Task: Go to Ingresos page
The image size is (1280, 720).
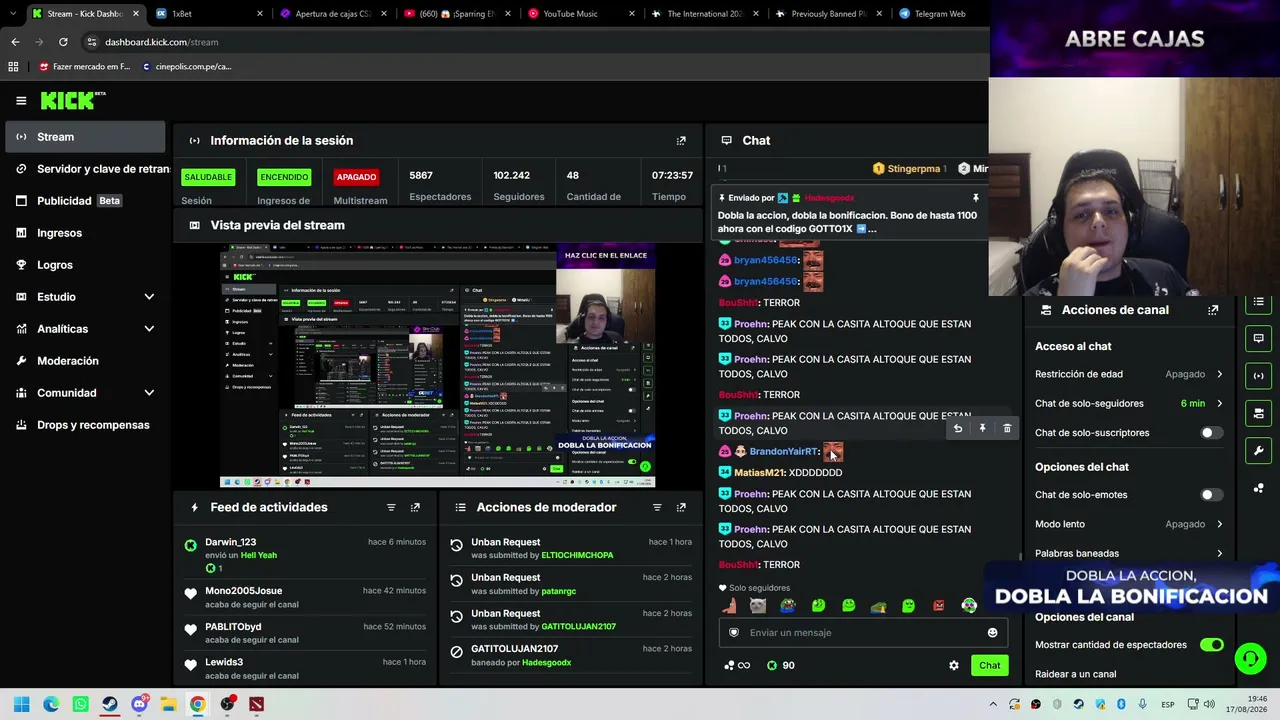Action: [x=85, y=233]
